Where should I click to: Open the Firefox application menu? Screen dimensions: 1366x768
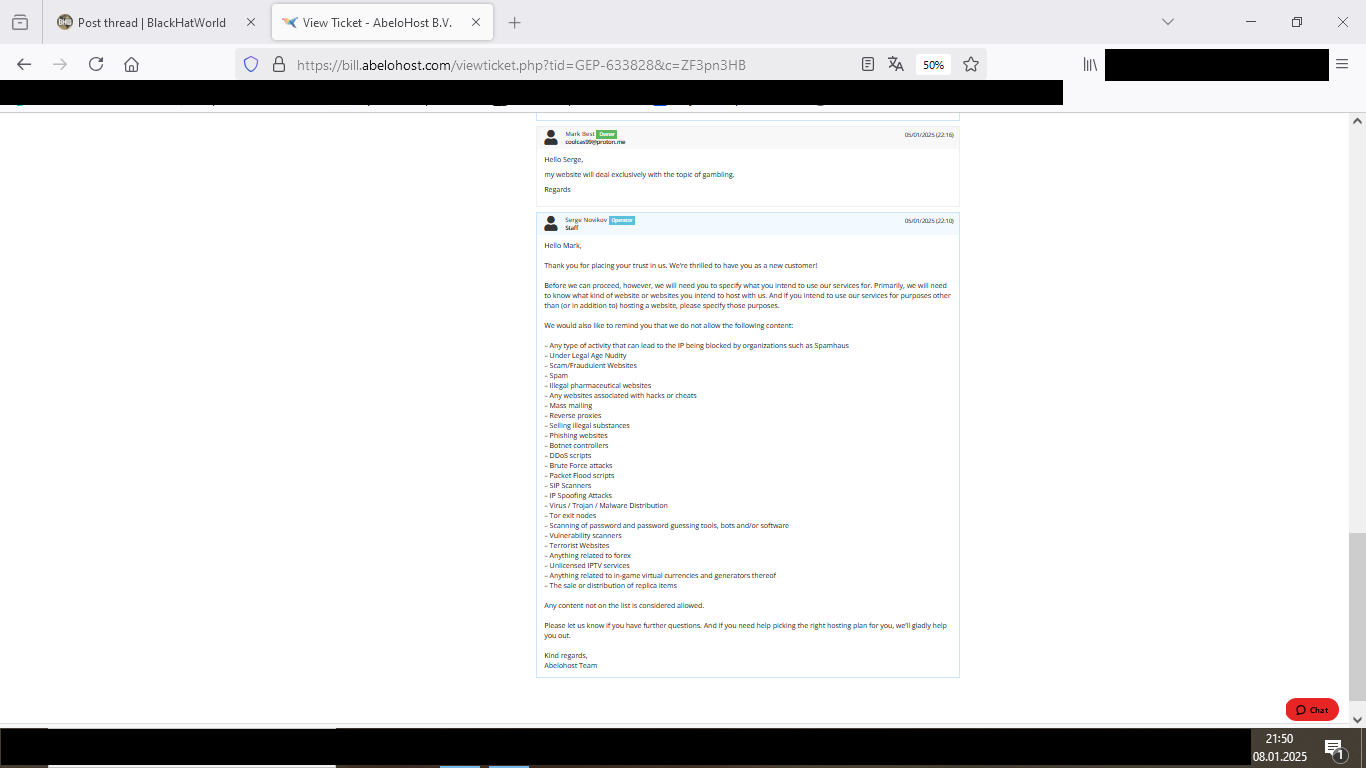(x=1342, y=64)
